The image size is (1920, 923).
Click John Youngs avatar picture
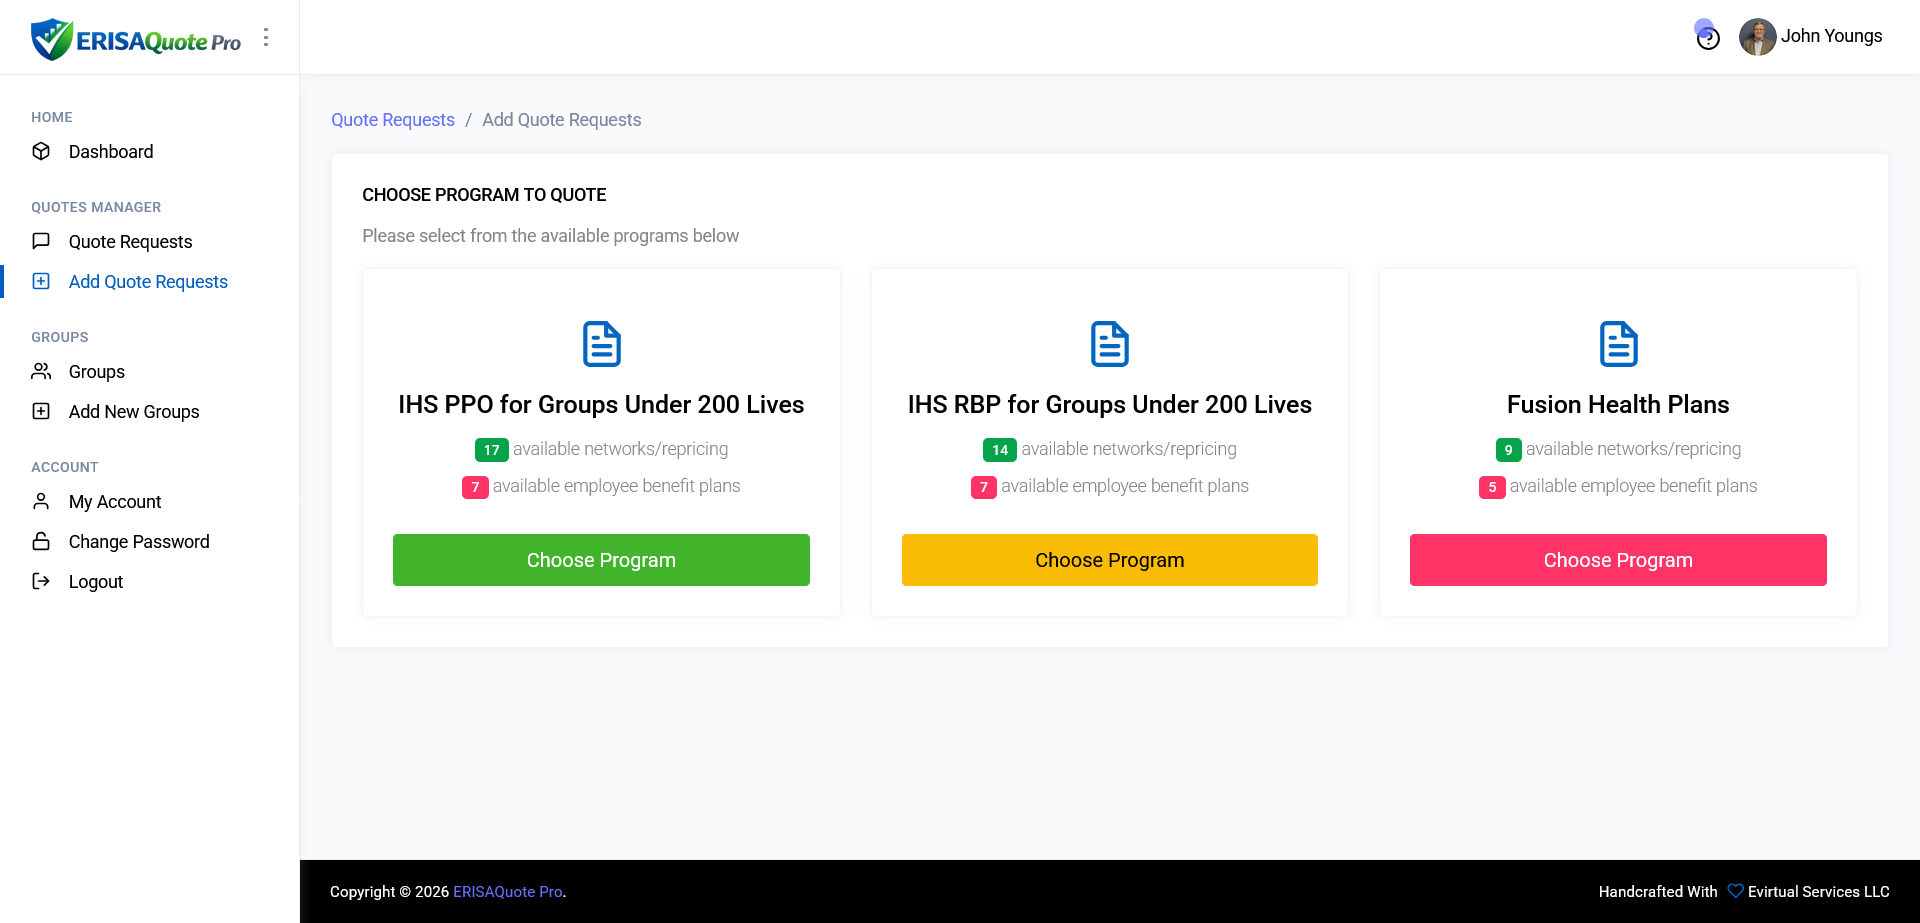1757,37
